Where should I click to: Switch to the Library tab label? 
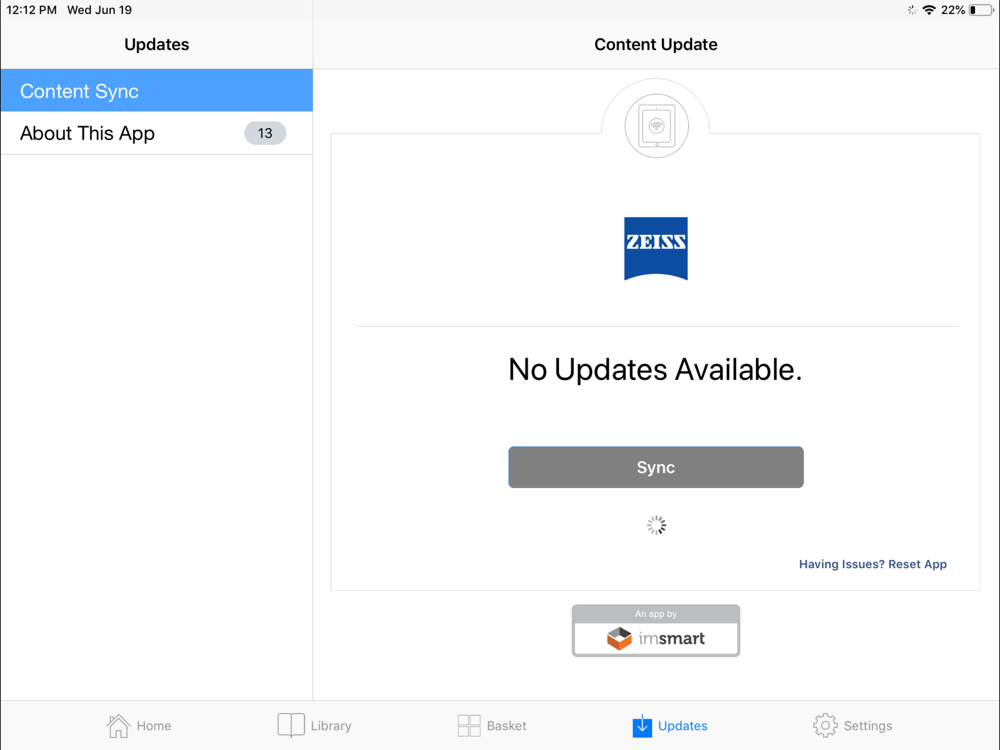(331, 726)
